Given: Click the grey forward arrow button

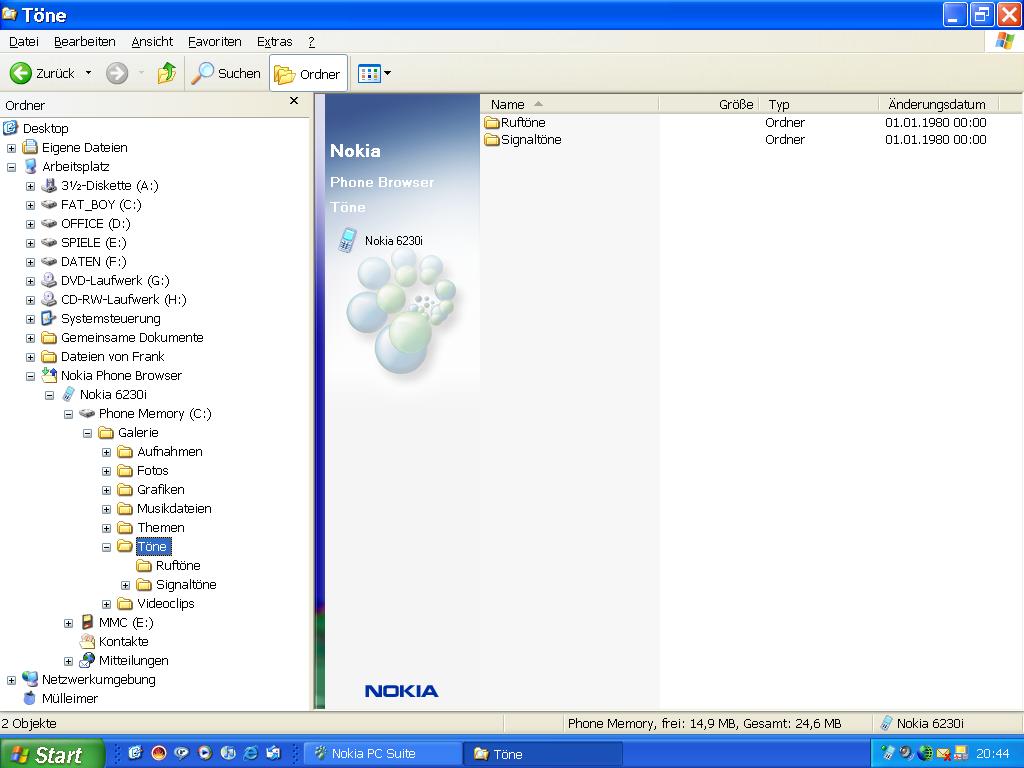Looking at the screenshot, I should [x=117, y=73].
